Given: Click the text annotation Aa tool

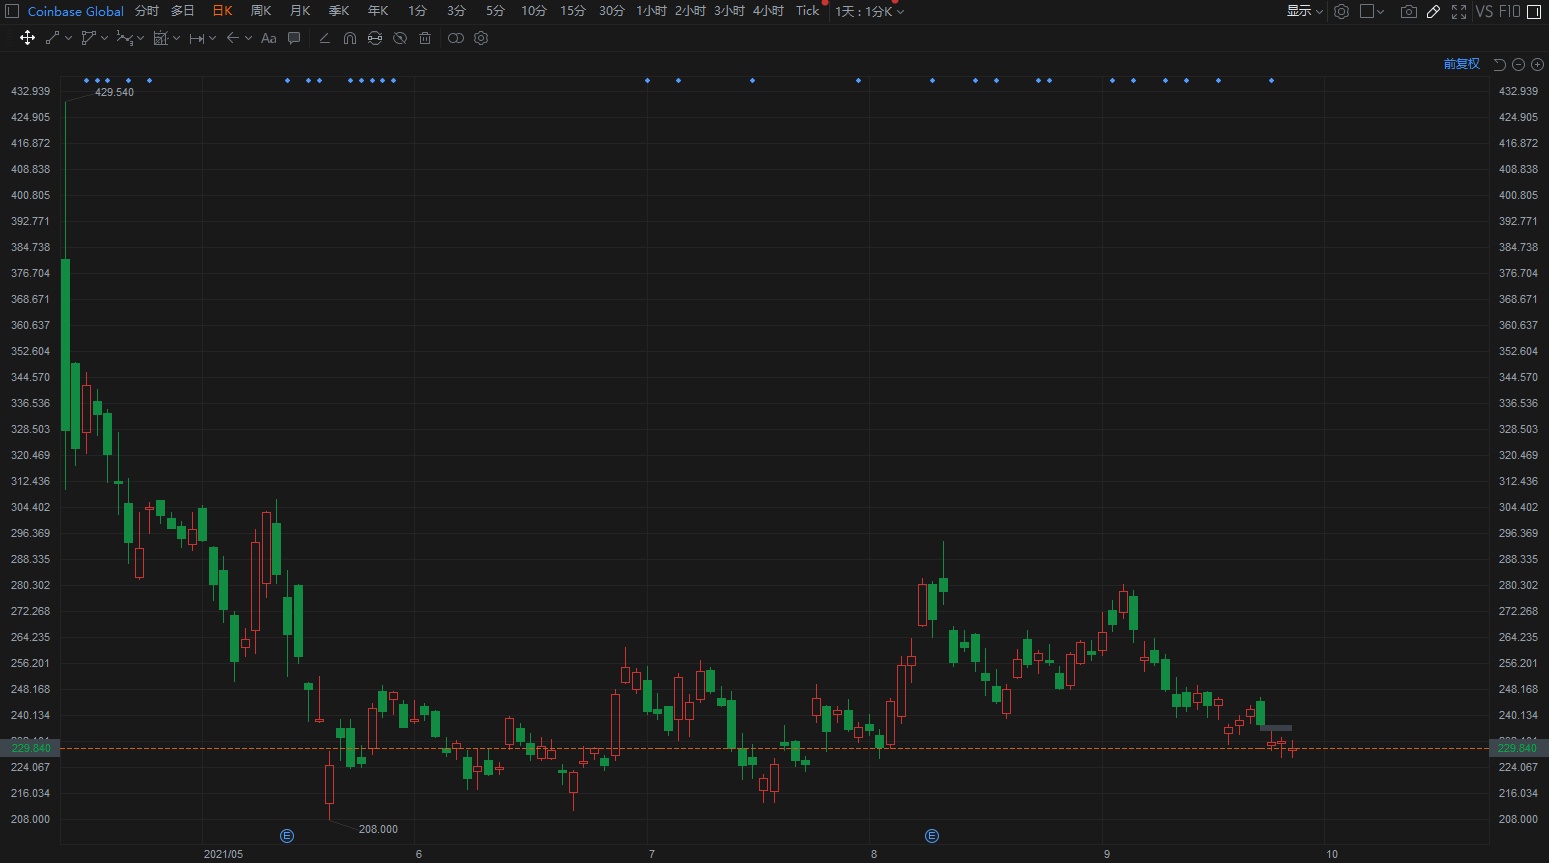Looking at the screenshot, I should 268,38.
